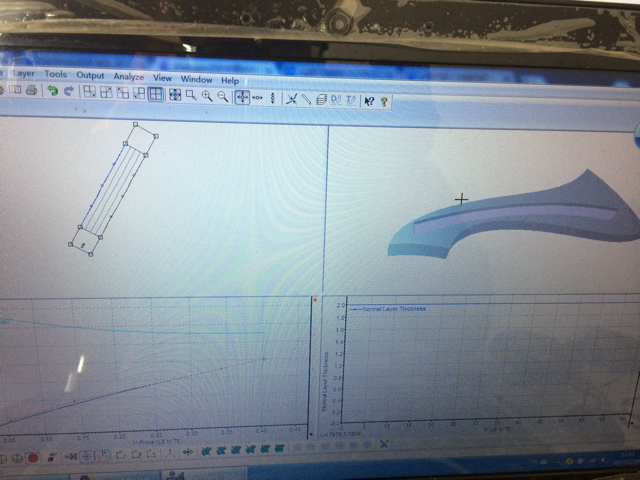Click the zoom in magnifier icon
Image resolution: width=640 pixels, height=480 pixels.
click(207, 96)
